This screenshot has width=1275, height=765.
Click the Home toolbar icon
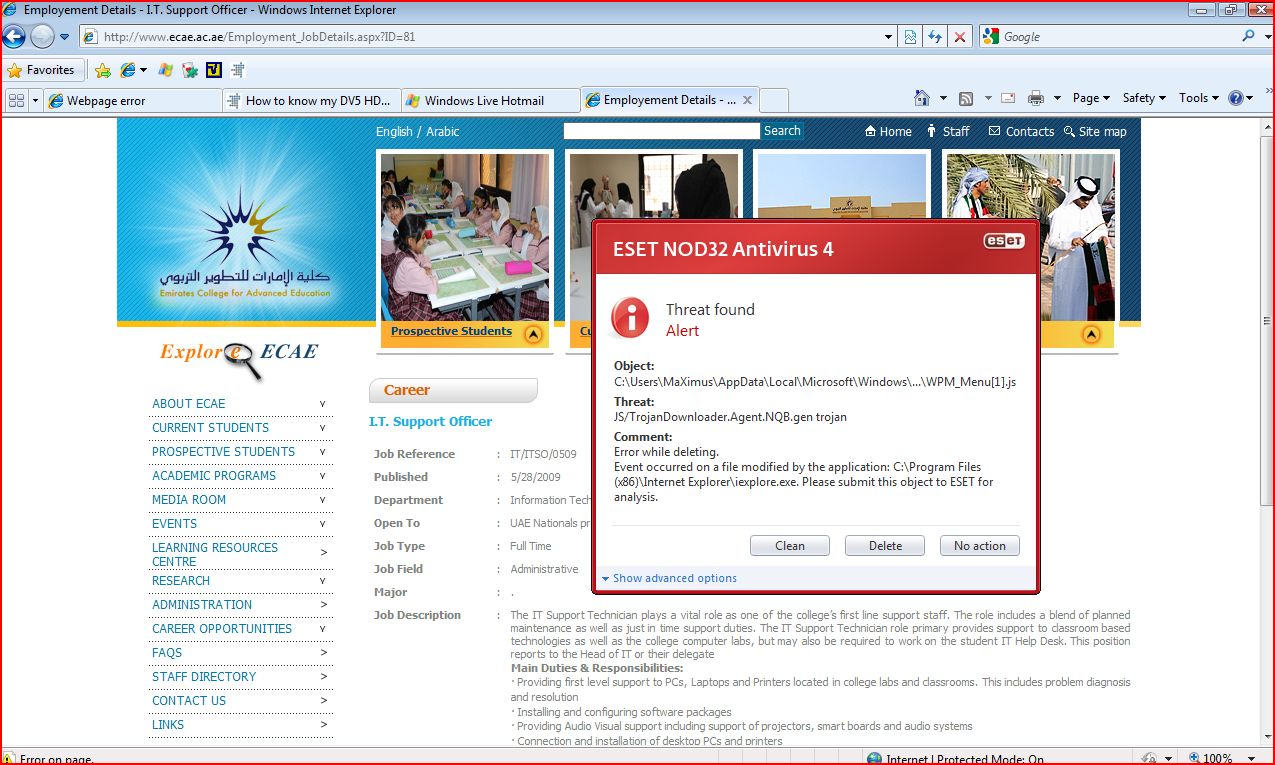click(922, 98)
